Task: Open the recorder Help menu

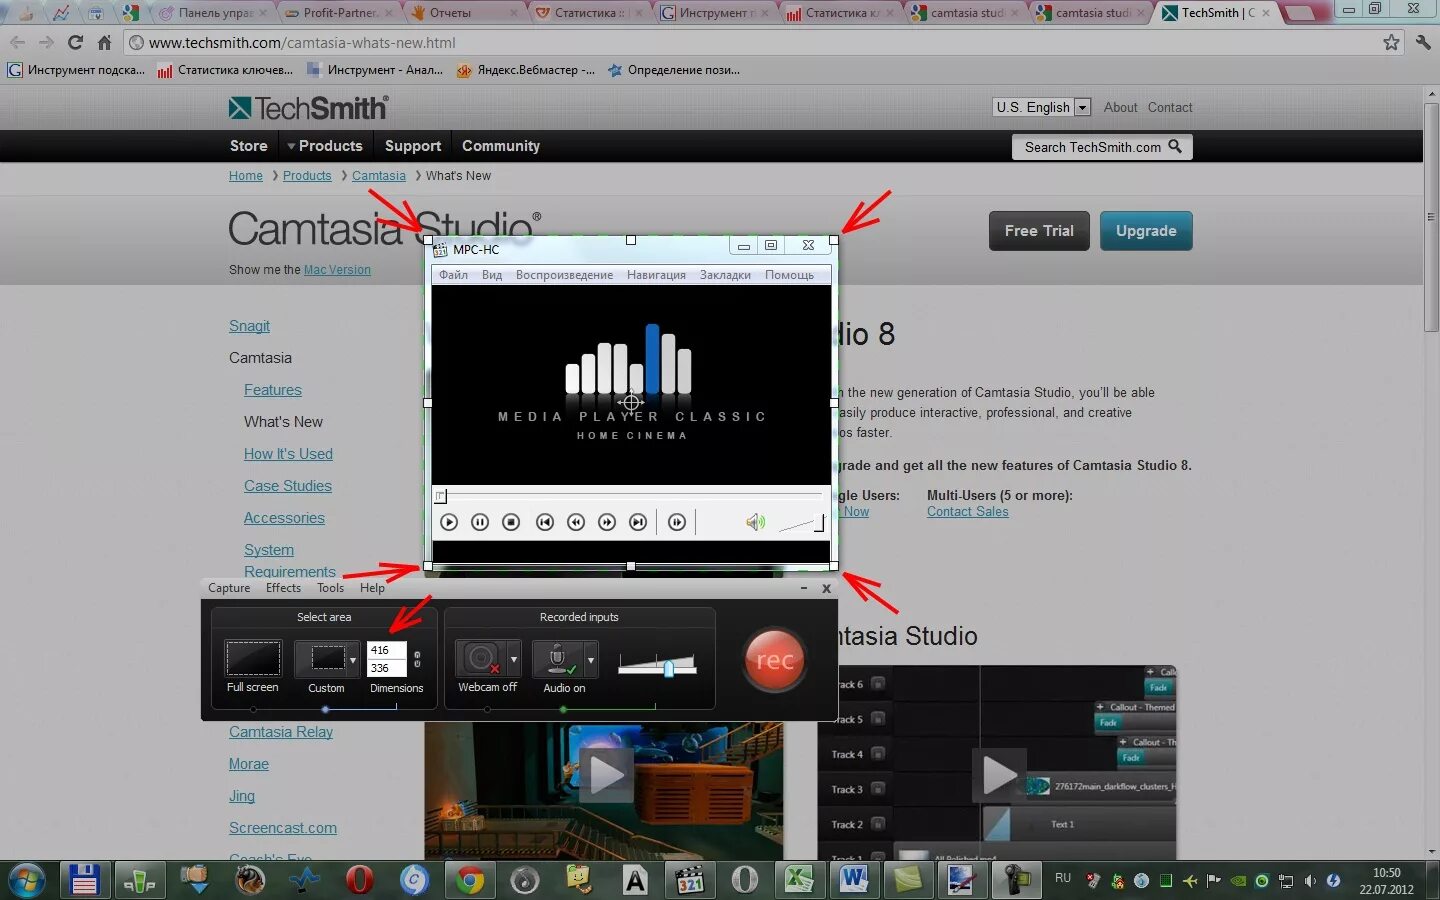Action: [372, 588]
